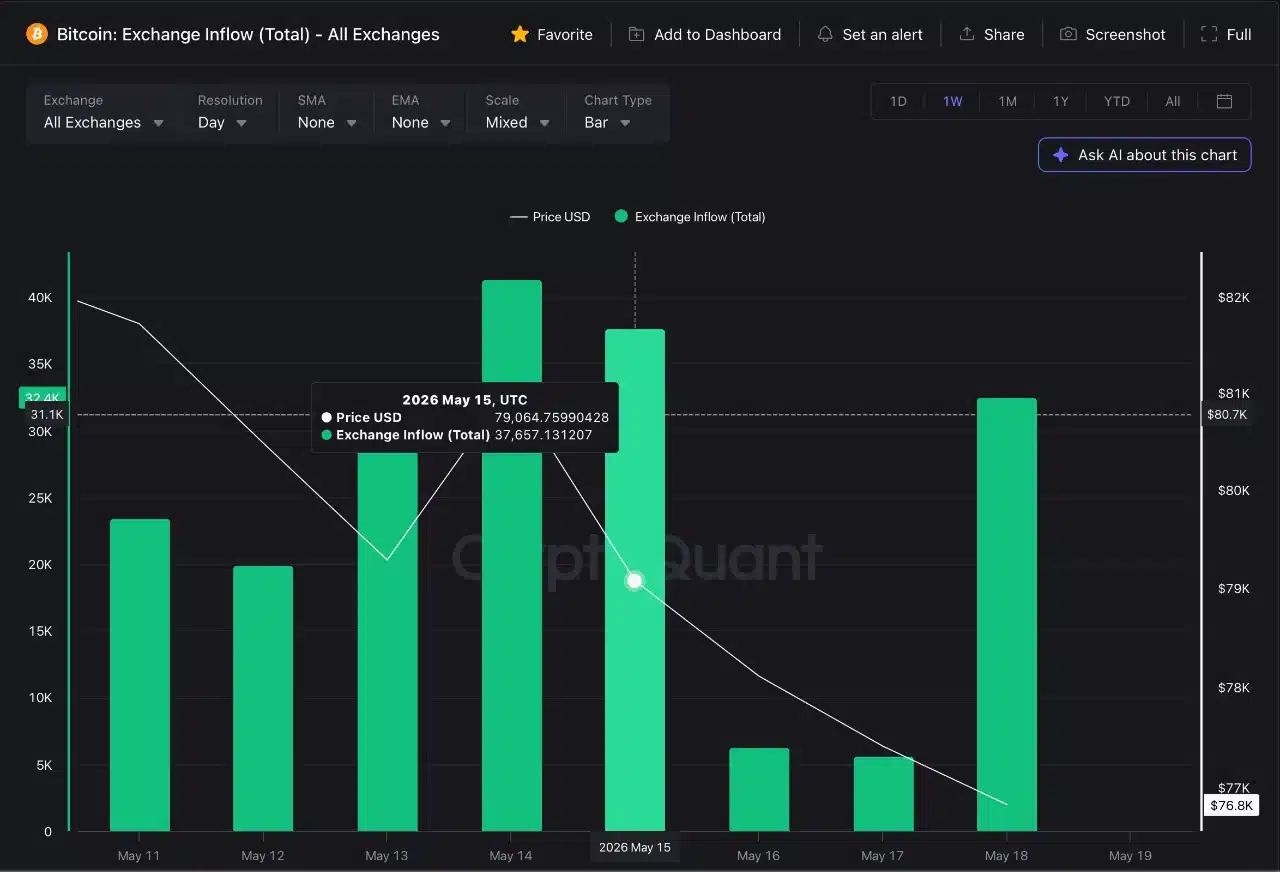Toggle Exchange Inflow (Total) legend series
Viewport: 1280px width, 872px height.
point(690,217)
